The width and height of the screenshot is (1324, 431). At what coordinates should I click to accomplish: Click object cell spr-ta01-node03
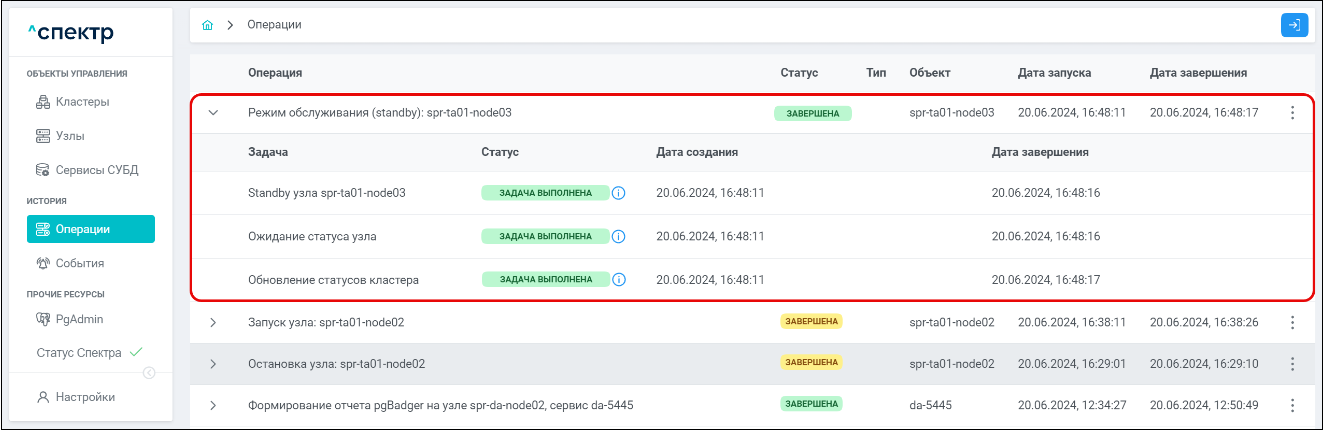(952, 113)
